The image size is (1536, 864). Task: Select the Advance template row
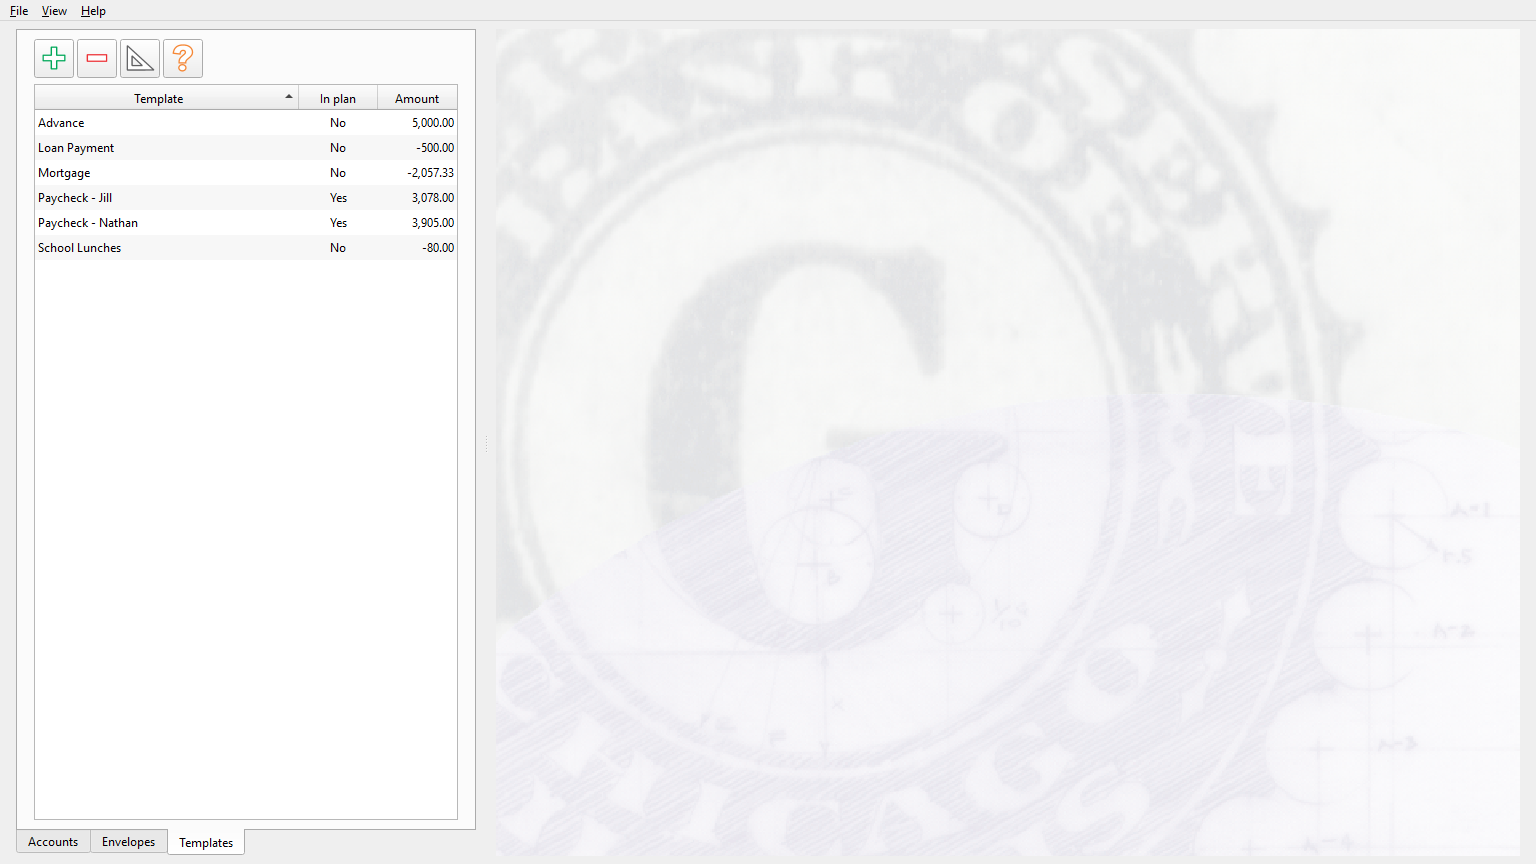pos(246,123)
